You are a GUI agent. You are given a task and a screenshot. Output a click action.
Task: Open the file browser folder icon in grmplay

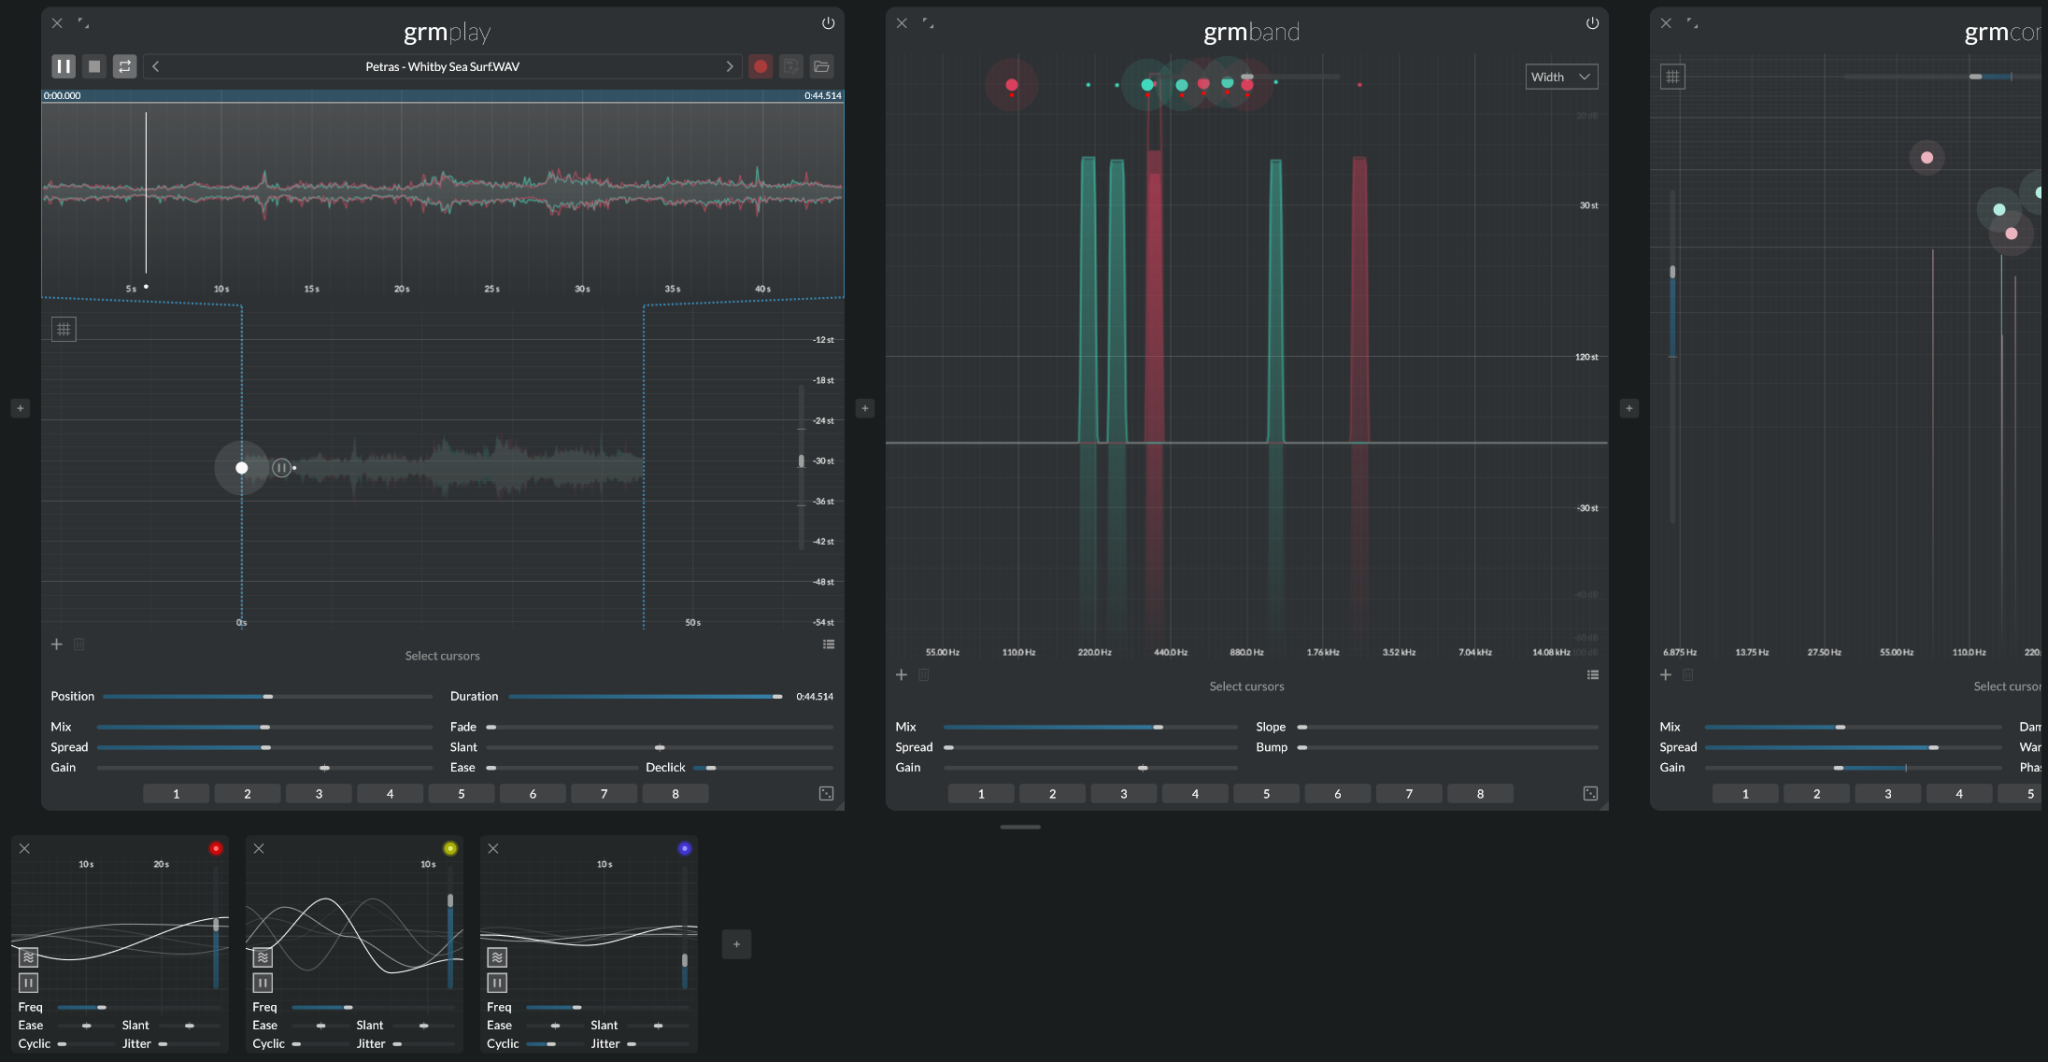pyautogui.click(x=822, y=66)
